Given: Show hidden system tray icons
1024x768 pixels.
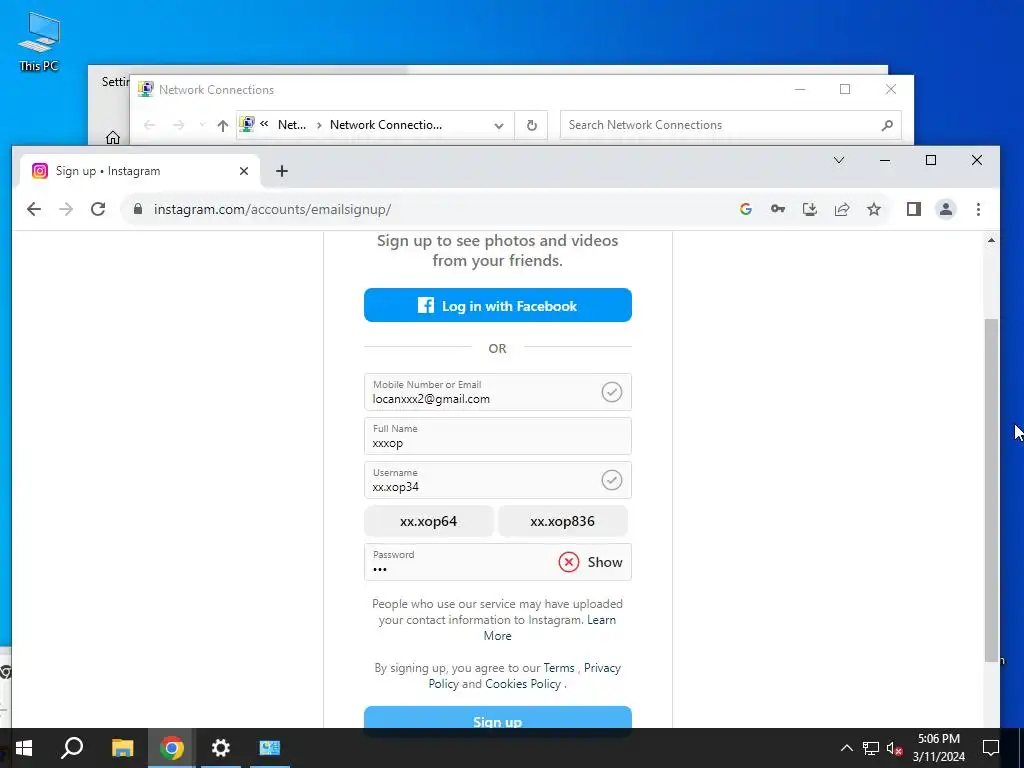Looking at the screenshot, I should (x=846, y=748).
